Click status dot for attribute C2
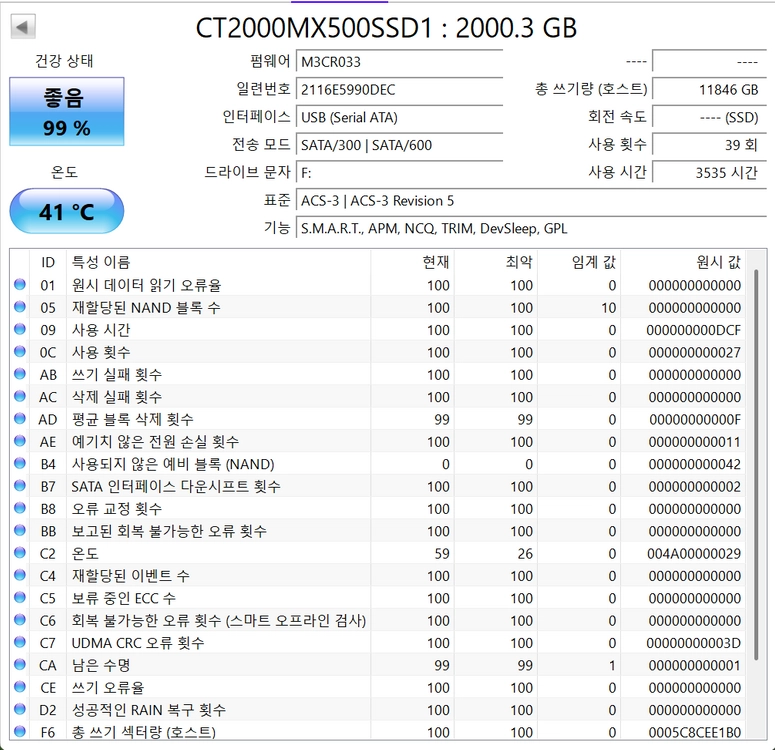Screen dimensions: 775x750 coord(20,552)
